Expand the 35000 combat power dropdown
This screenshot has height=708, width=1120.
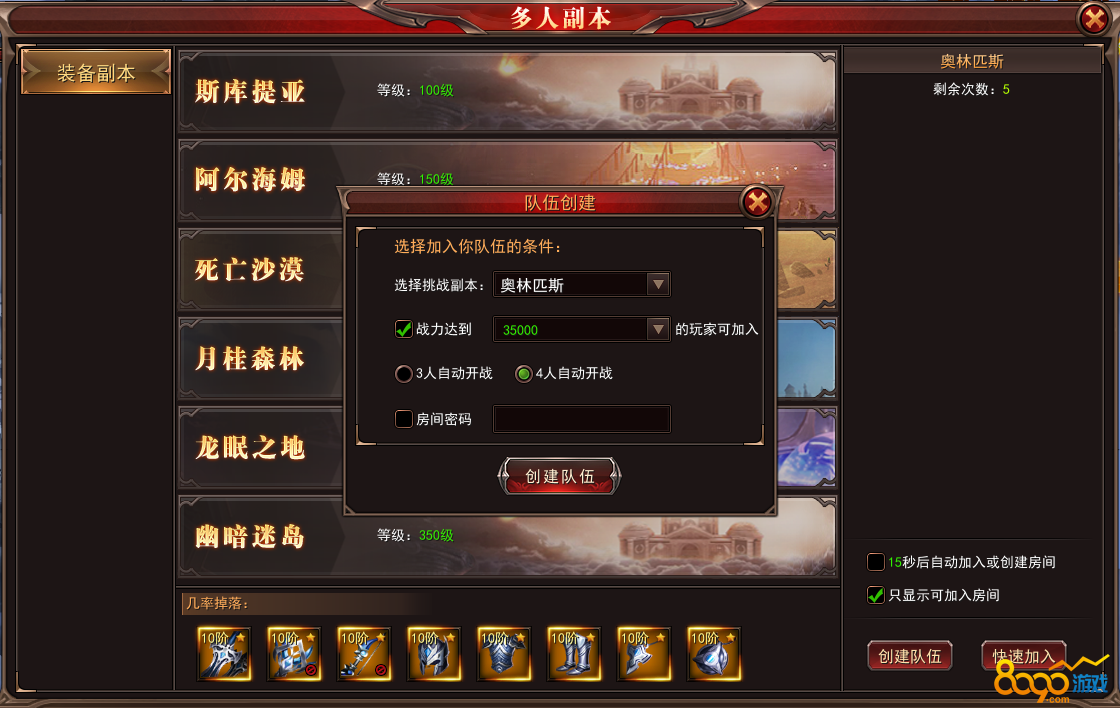coord(658,329)
